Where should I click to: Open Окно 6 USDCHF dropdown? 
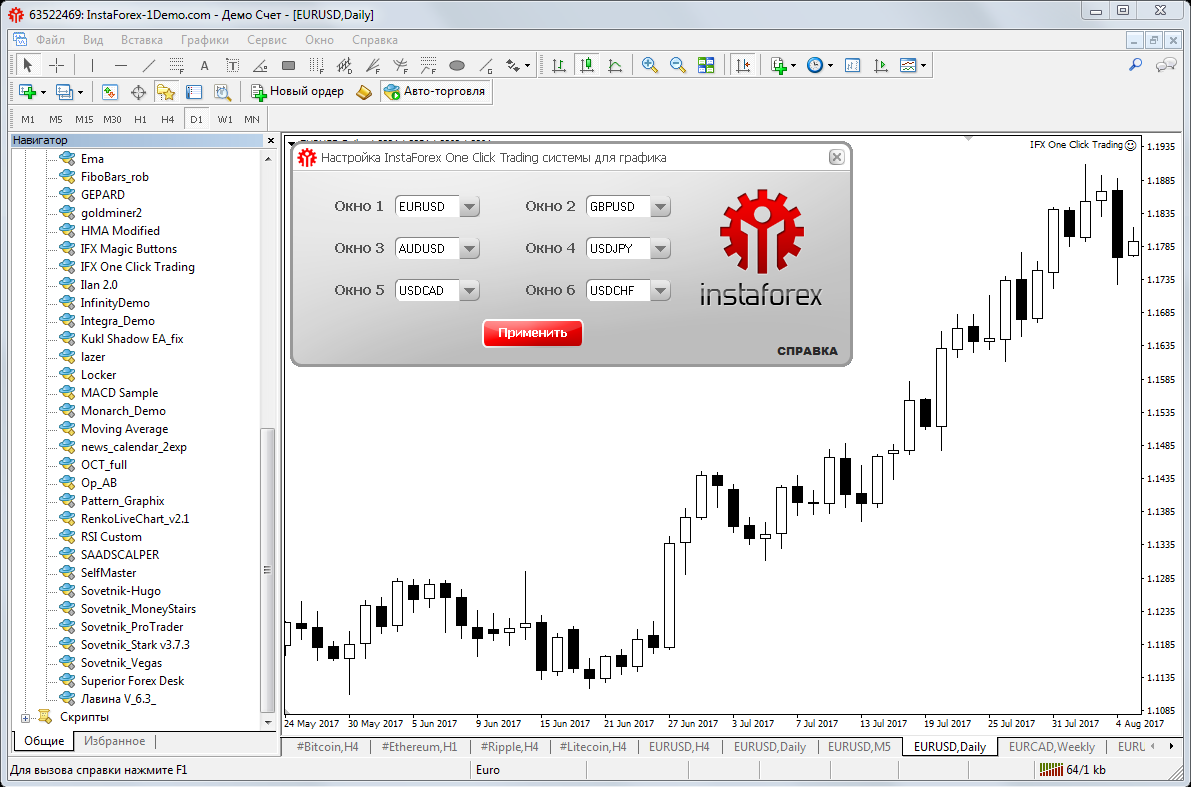click(x=661, y=290)
